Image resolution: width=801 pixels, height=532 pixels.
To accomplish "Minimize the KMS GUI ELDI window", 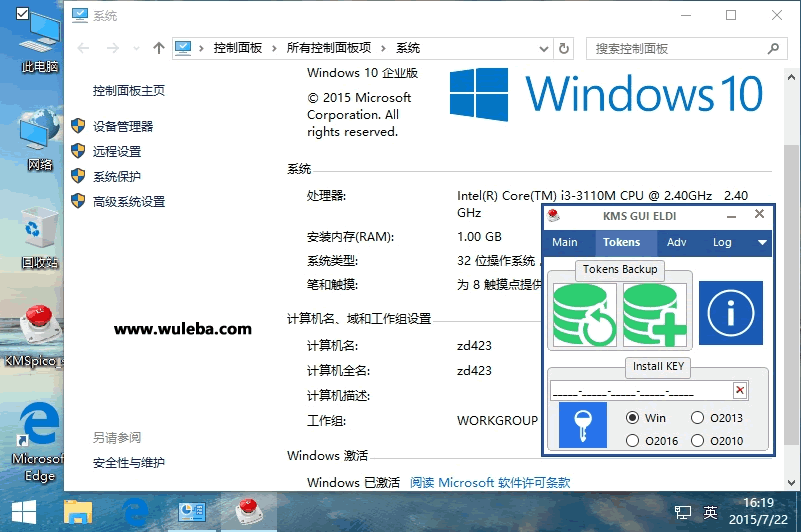I will (732, 216).
